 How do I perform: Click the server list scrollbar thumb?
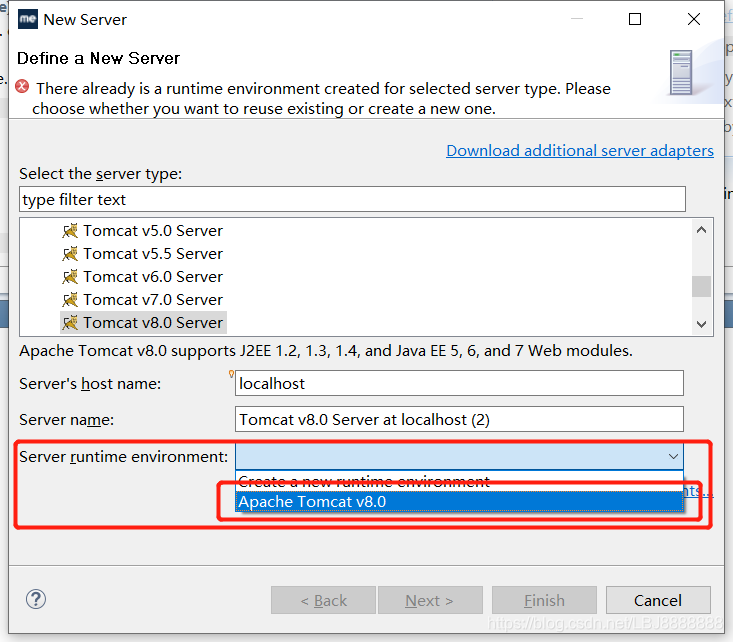701,286
